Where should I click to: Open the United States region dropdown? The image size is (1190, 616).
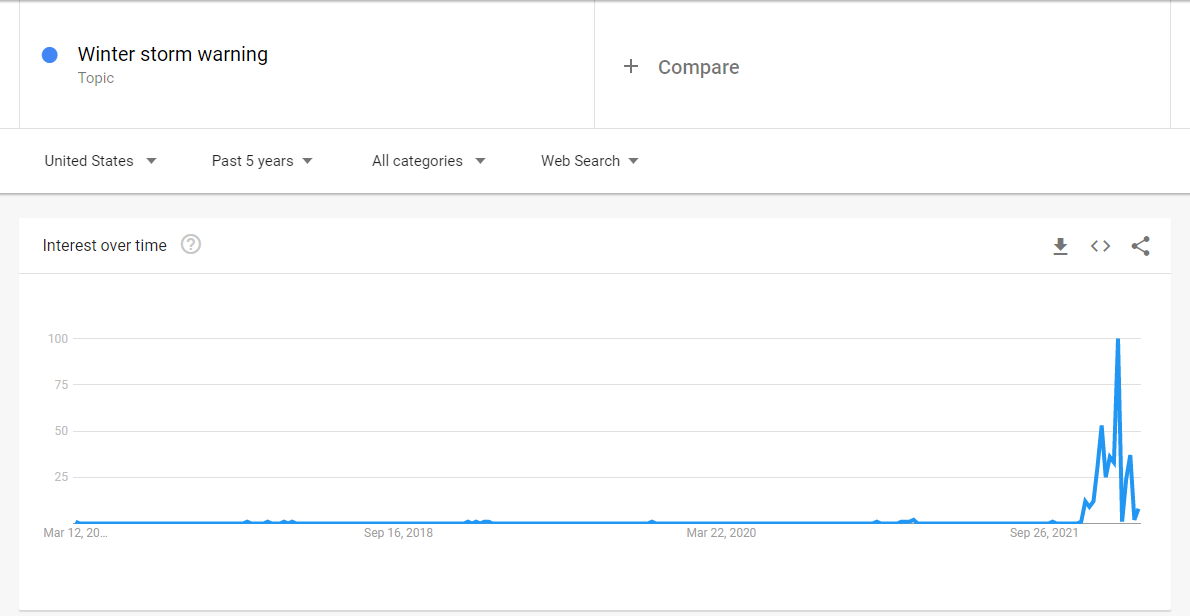100,161
